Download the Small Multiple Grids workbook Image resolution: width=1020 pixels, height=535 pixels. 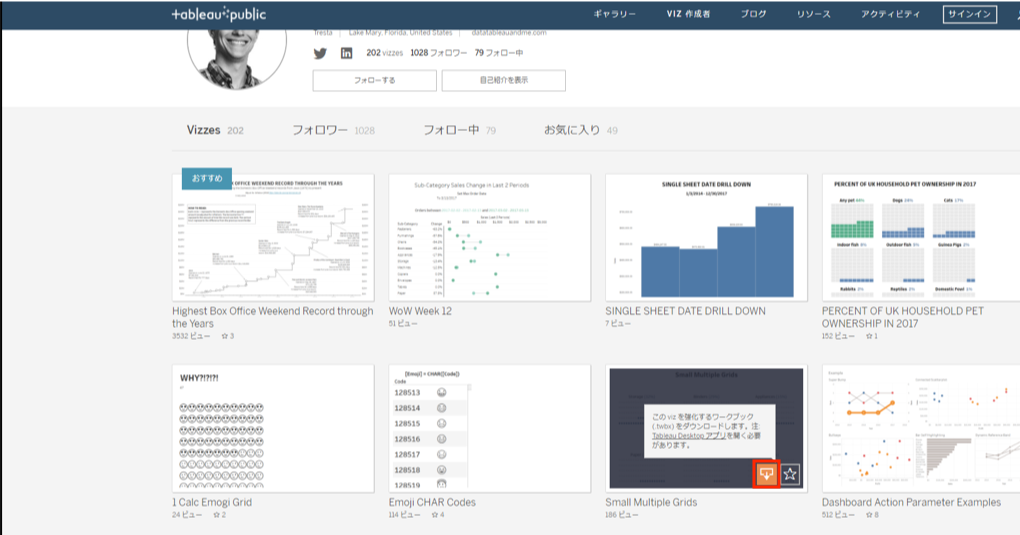(x=766, y=474)
